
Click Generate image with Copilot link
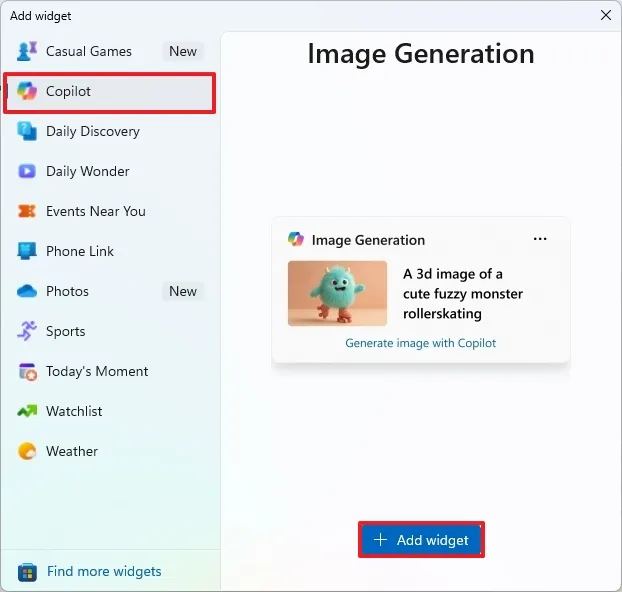420,343
